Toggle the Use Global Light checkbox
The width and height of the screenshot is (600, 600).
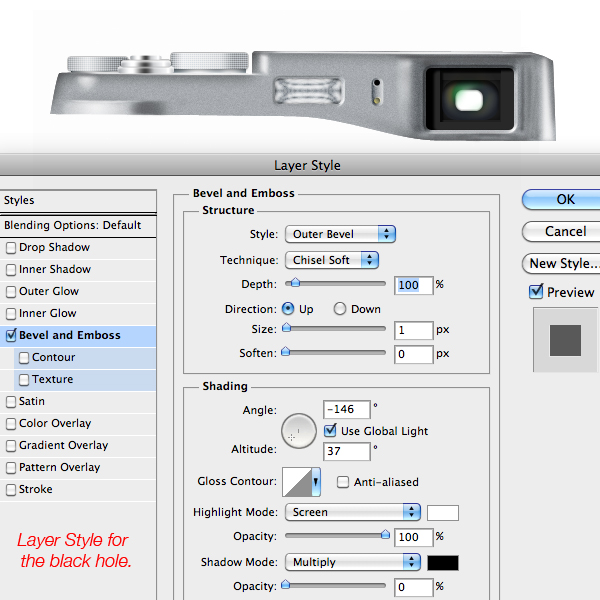click(x=330, y=431)
